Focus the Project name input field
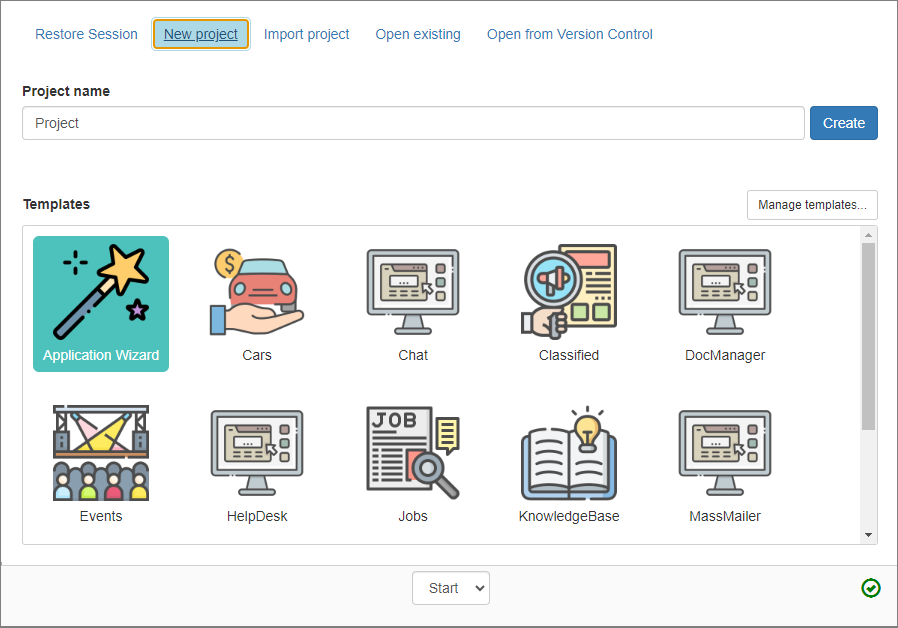 tap(413, 123)
